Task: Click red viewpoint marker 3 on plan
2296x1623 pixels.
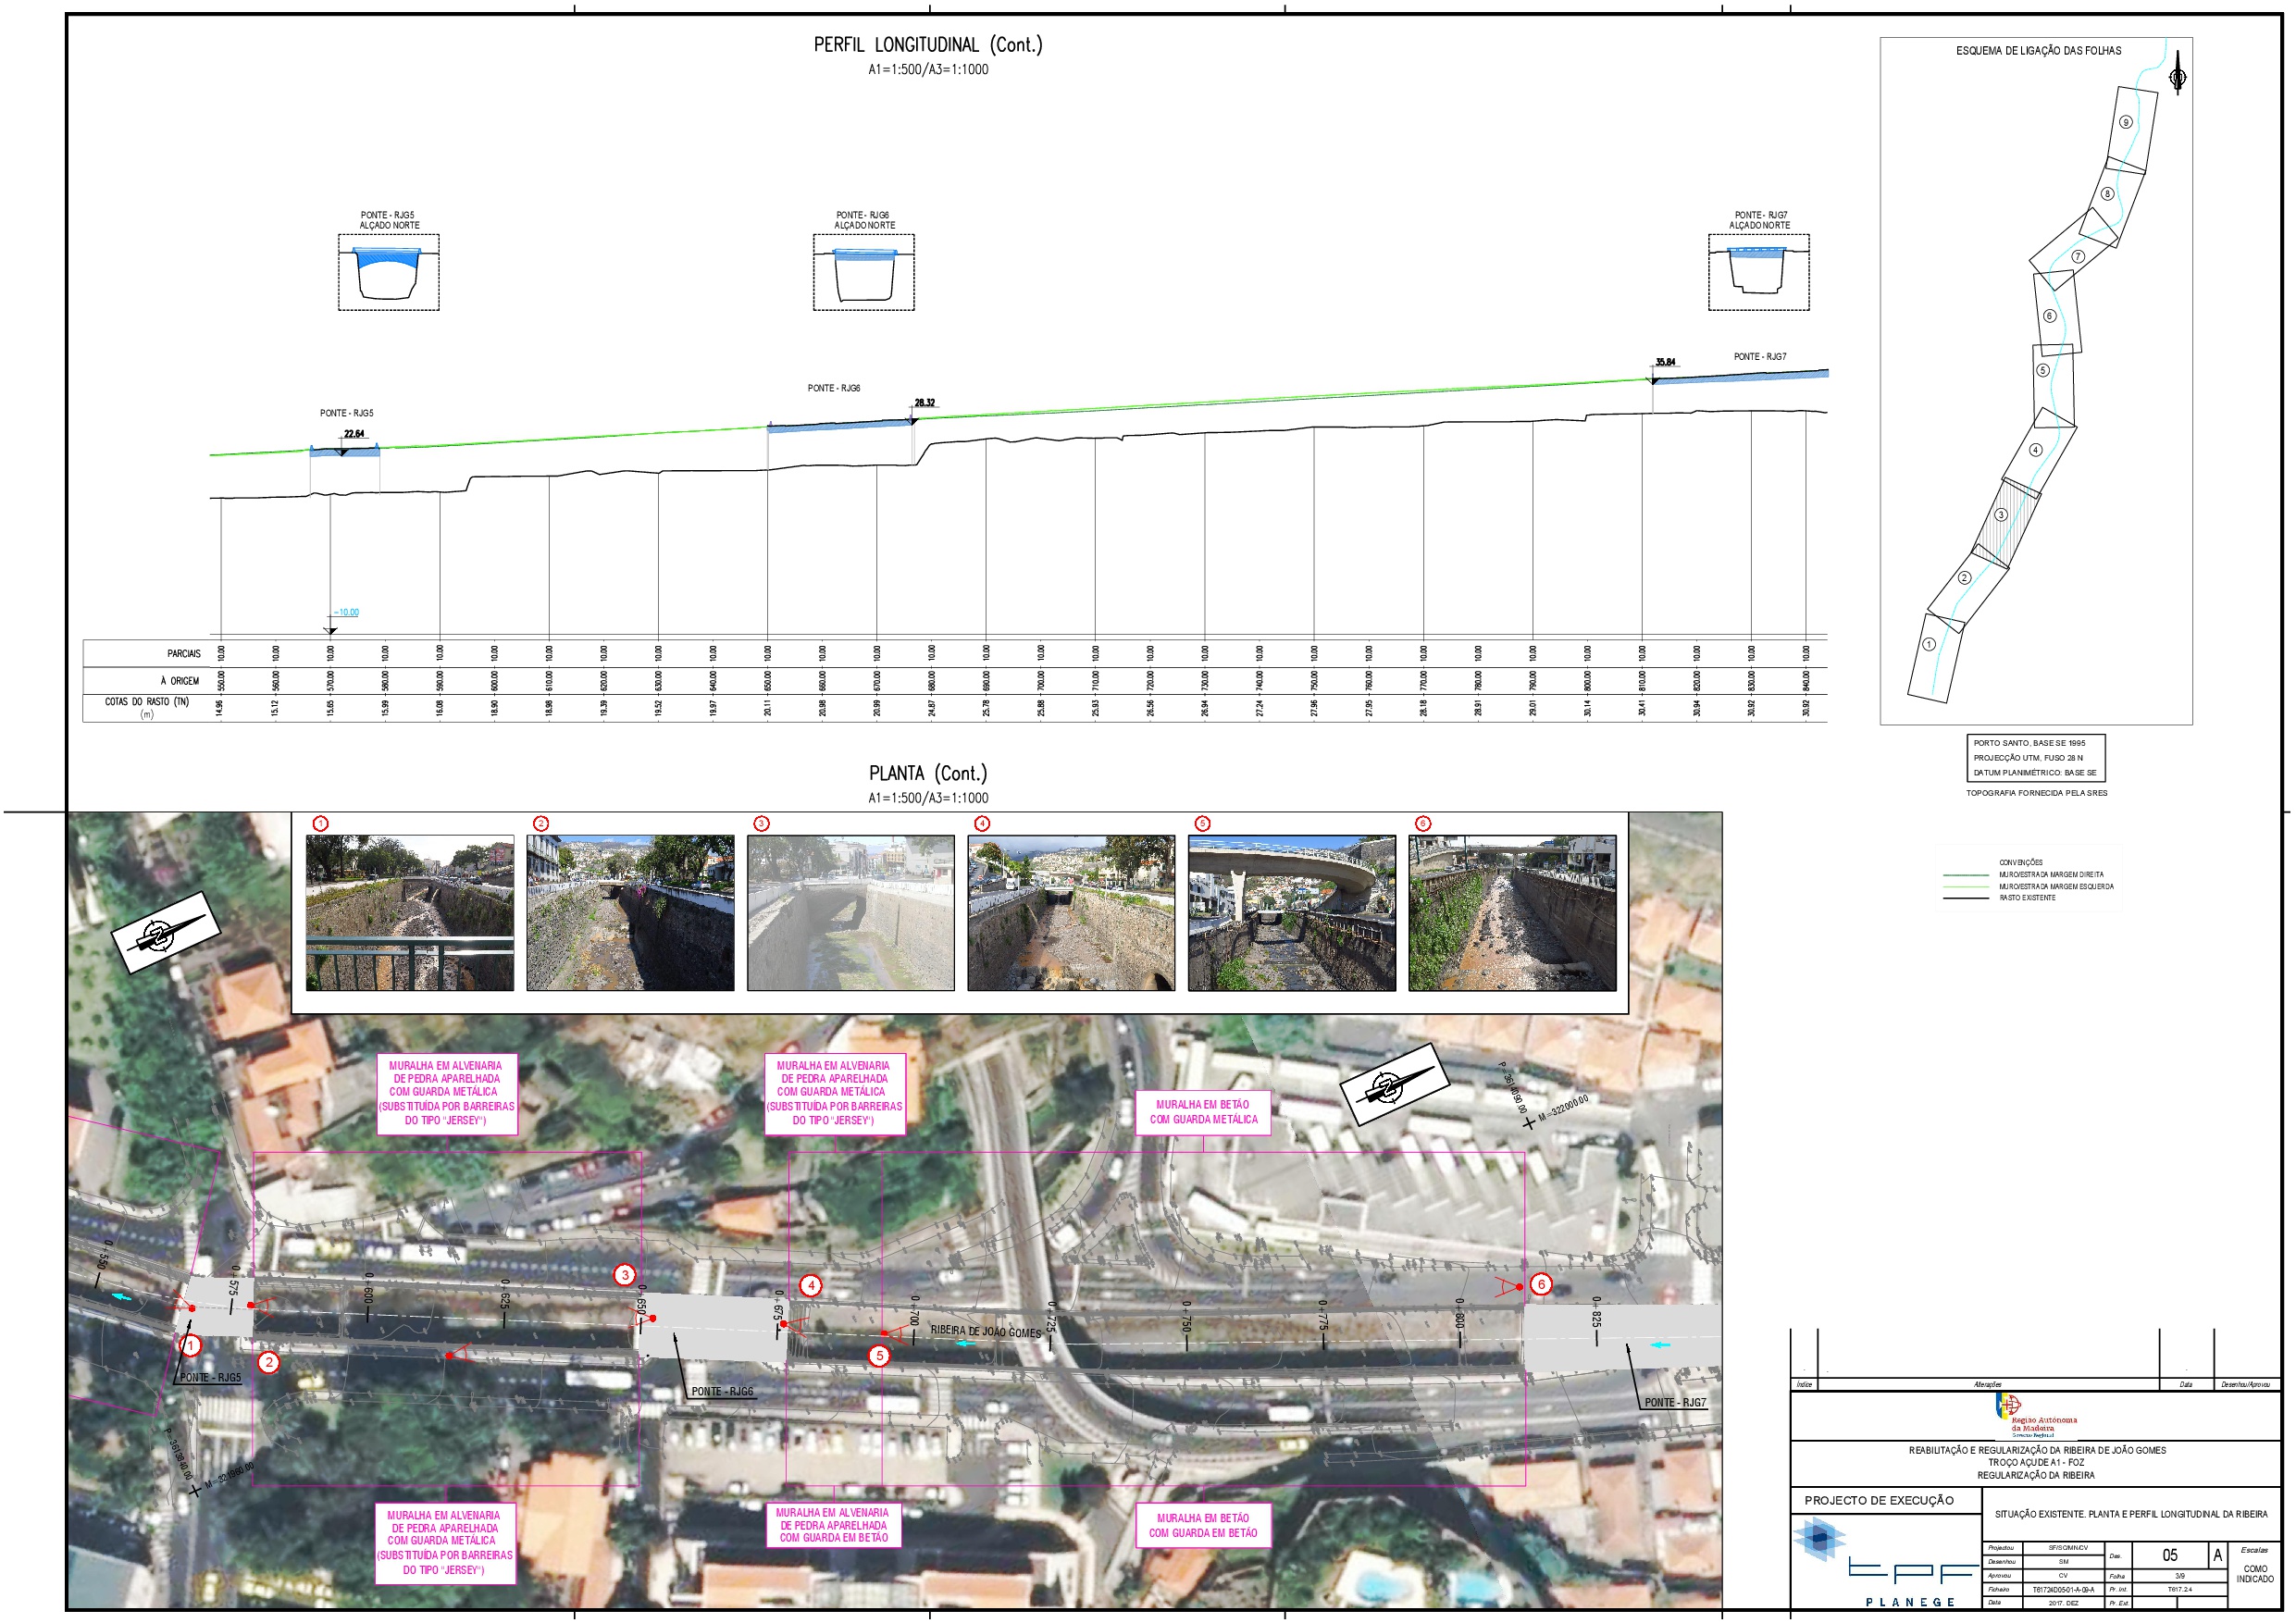Action: click(x=625, y=1275)
